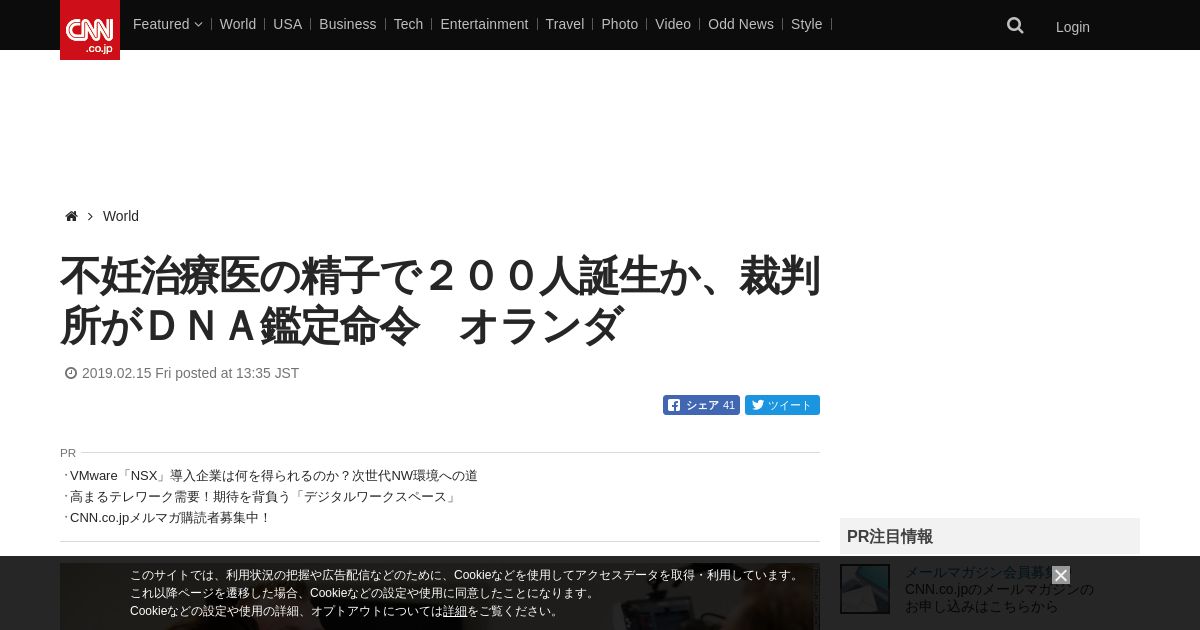Open the Travel section
1200x630 pixels.
(565, 24)
